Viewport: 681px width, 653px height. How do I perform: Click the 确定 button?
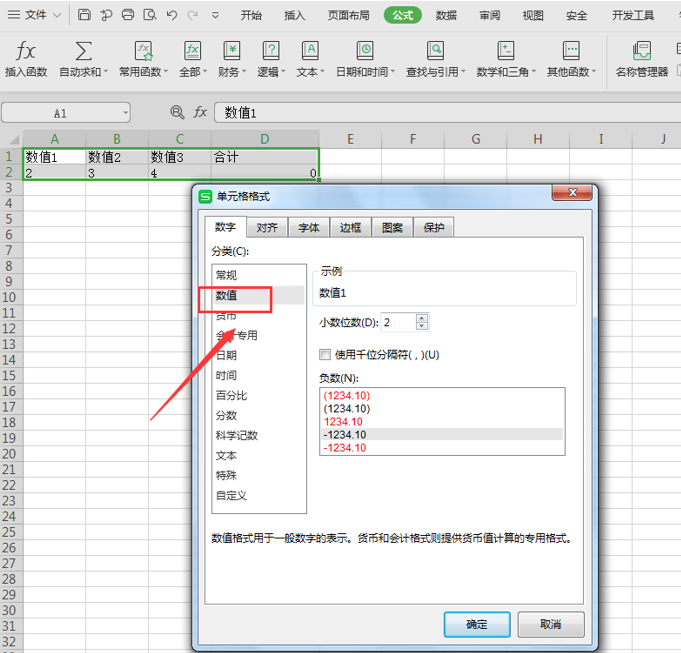click(477, 624)
